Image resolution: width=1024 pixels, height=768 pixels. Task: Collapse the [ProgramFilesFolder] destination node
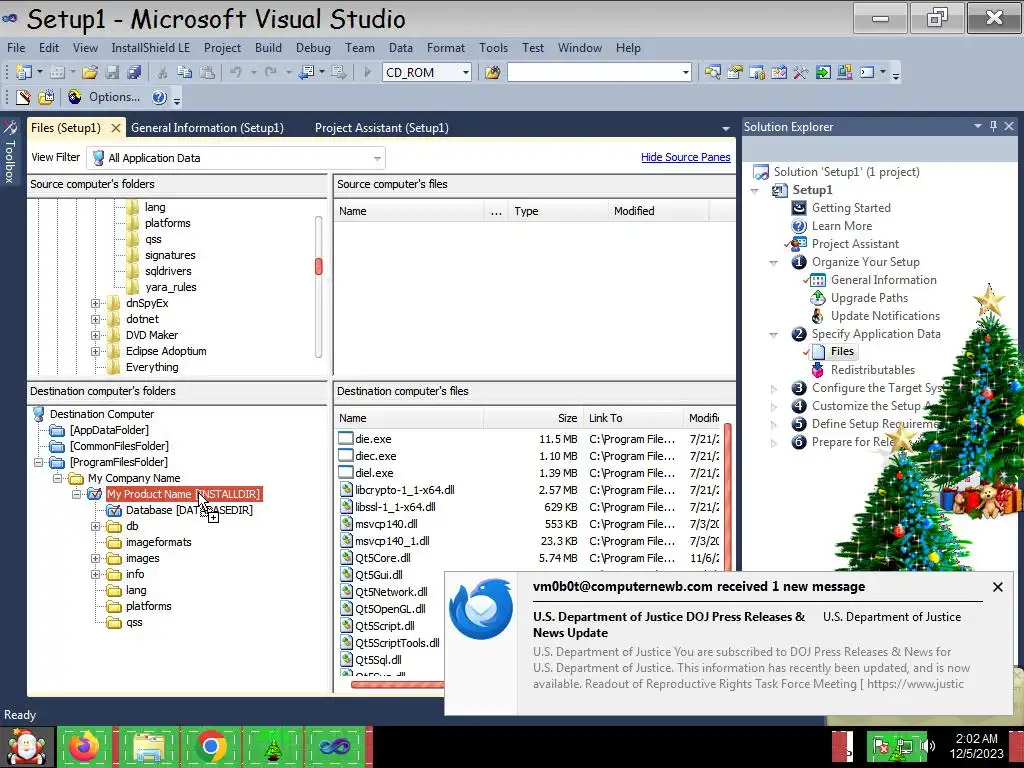pos(39,462)
